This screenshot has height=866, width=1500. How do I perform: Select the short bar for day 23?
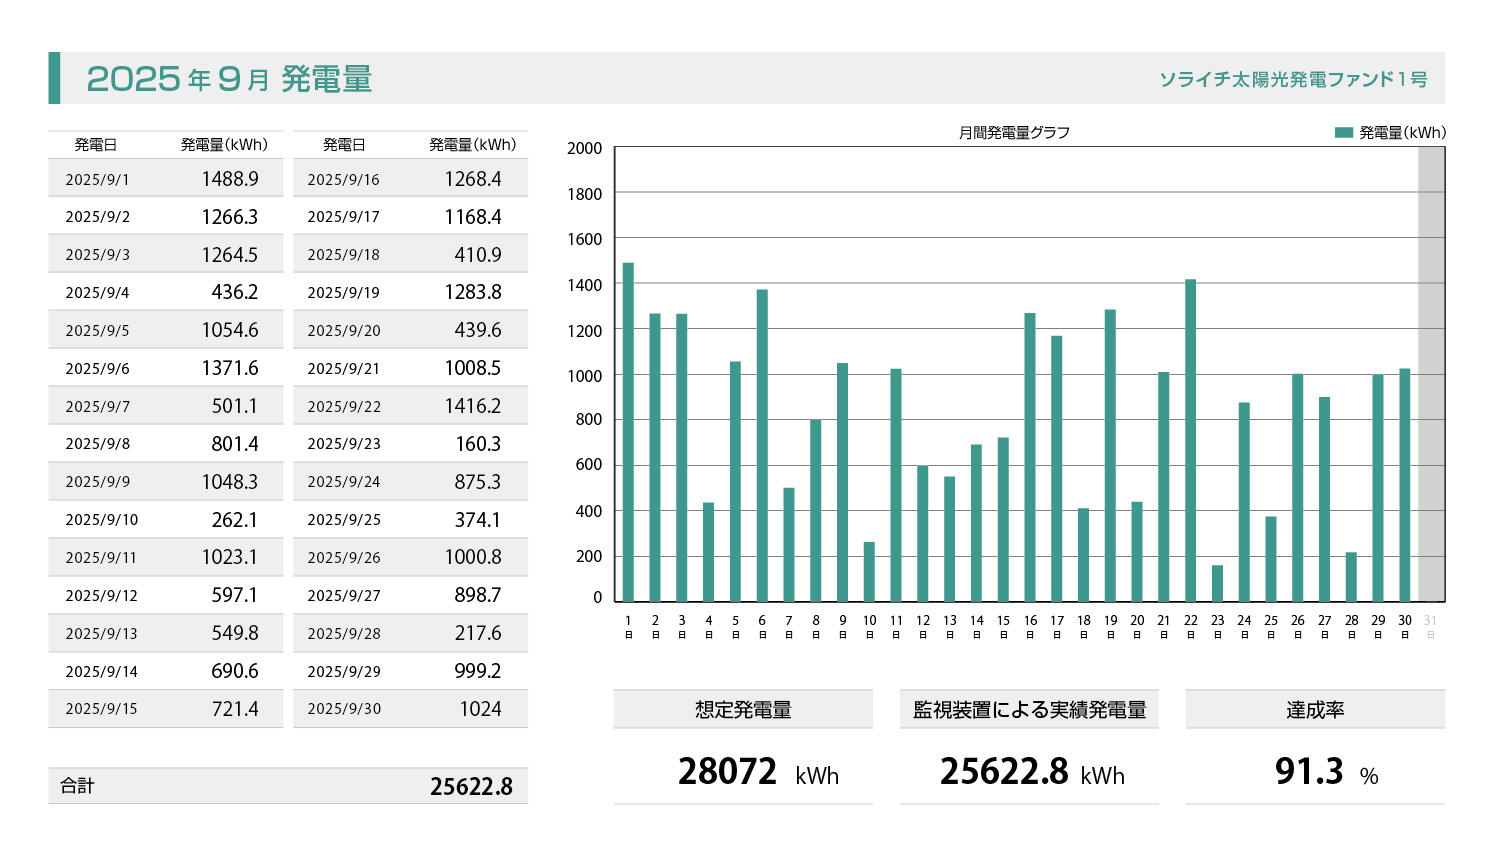point(1217,583)
